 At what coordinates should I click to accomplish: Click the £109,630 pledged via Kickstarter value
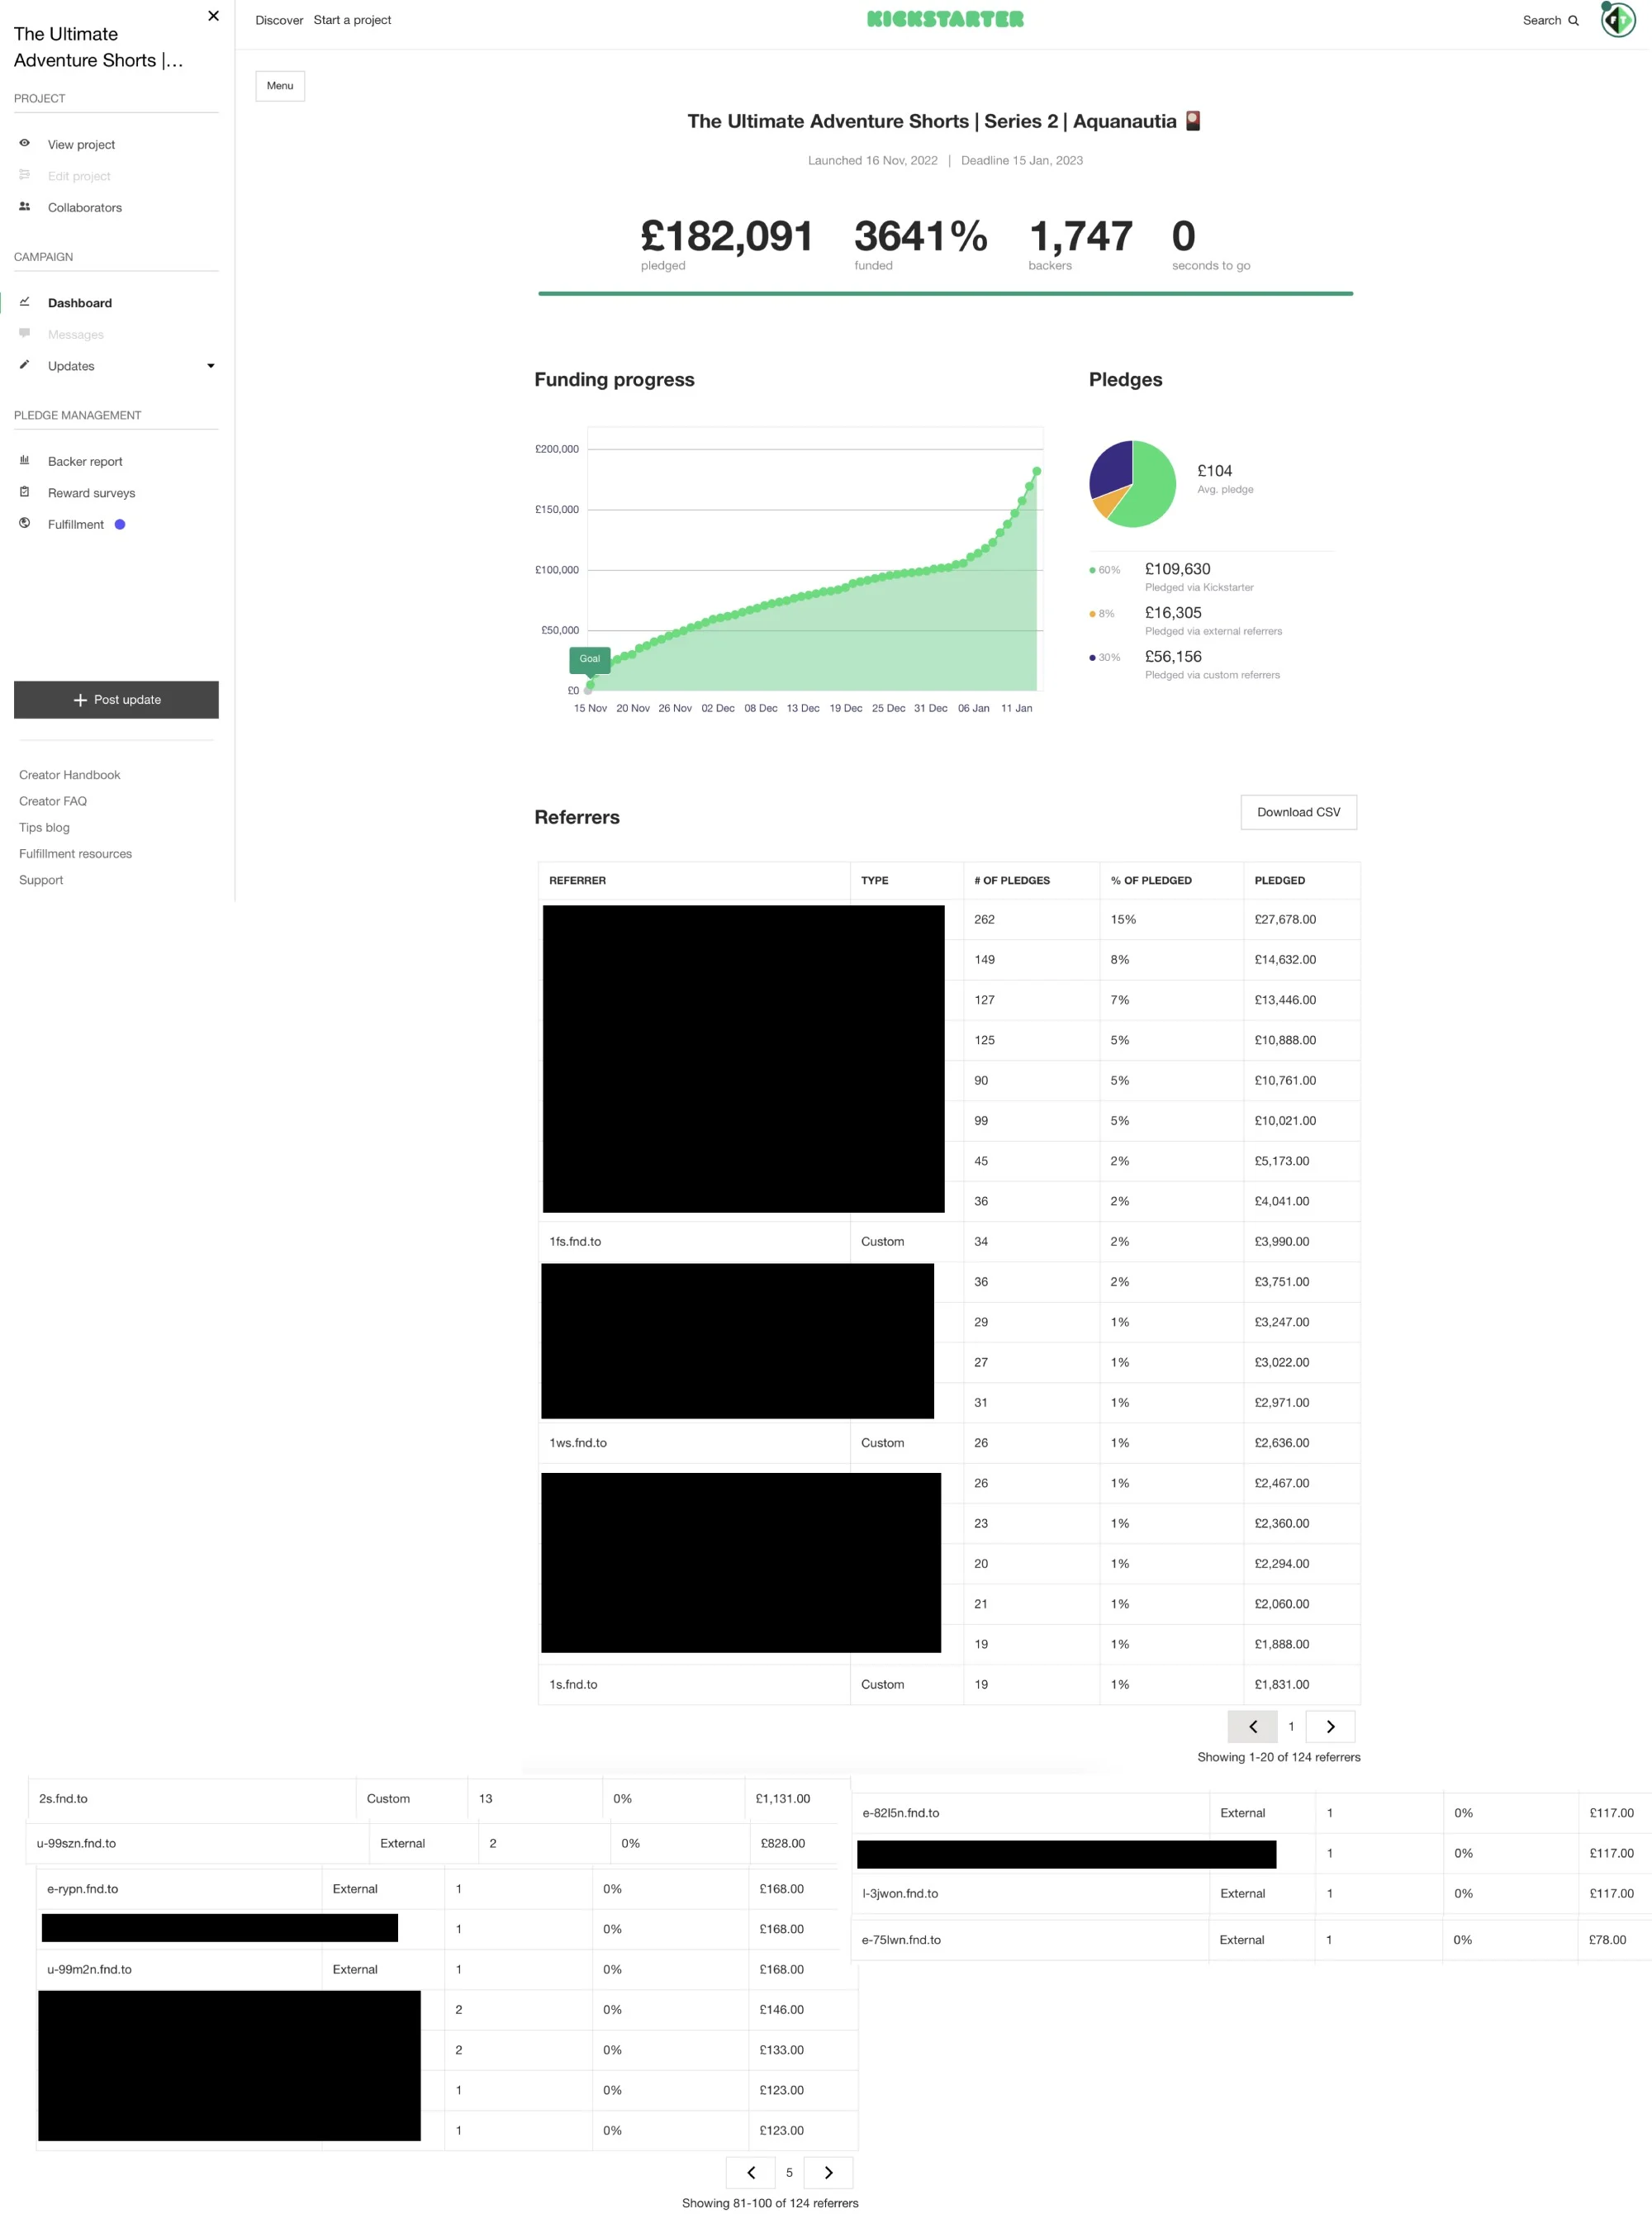(x=1177, y=569)
